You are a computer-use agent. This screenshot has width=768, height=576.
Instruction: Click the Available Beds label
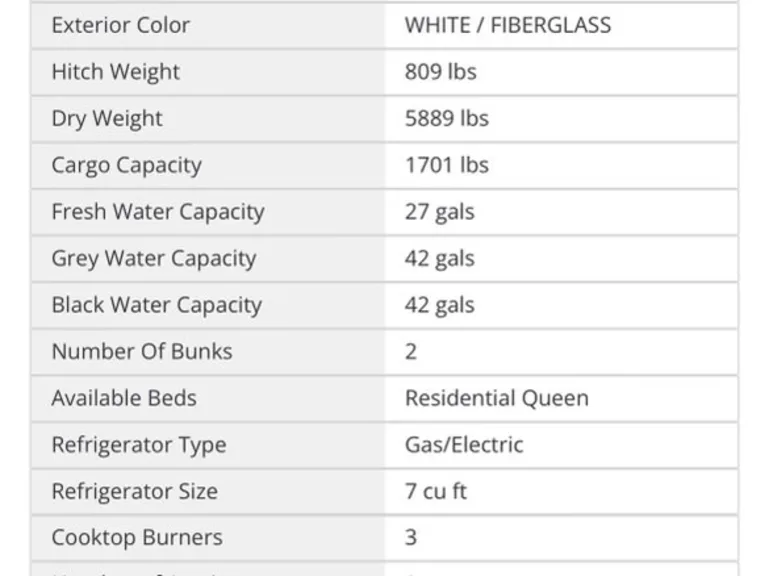click(x=124, y=398)
